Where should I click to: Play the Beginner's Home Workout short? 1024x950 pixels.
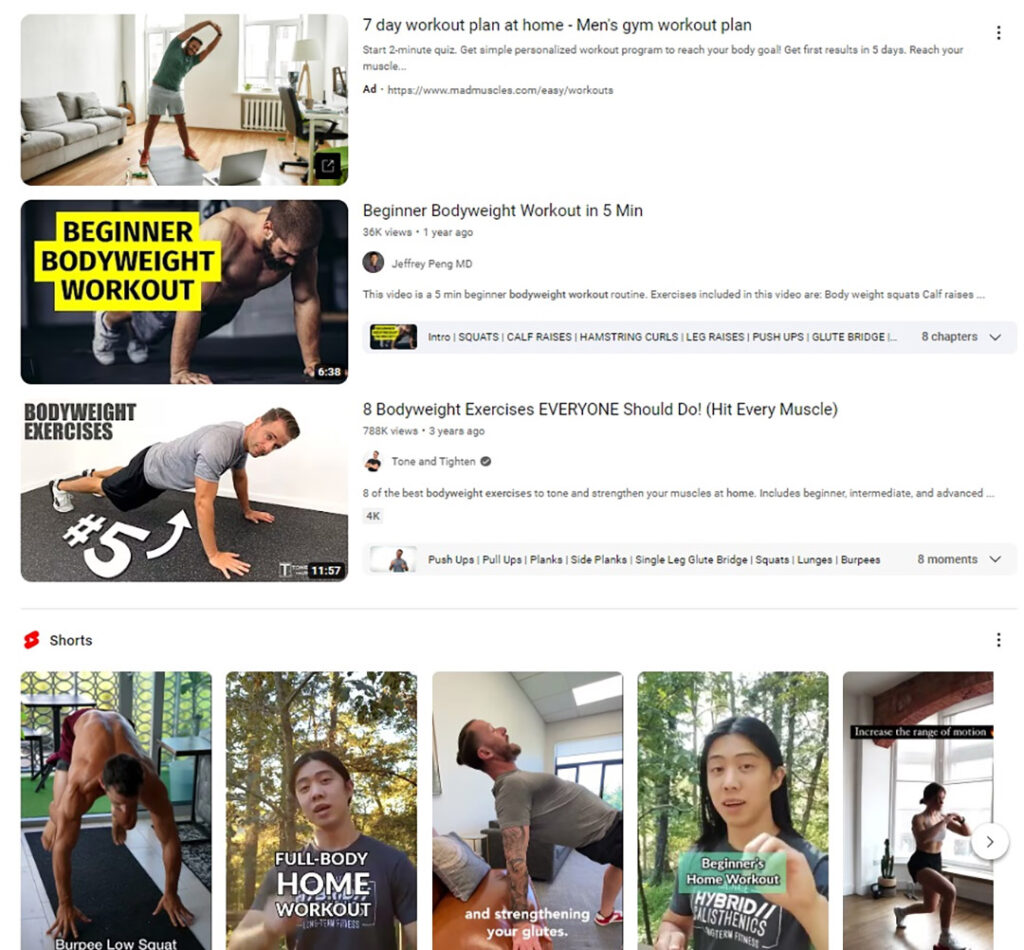click(x=733, y=810)
